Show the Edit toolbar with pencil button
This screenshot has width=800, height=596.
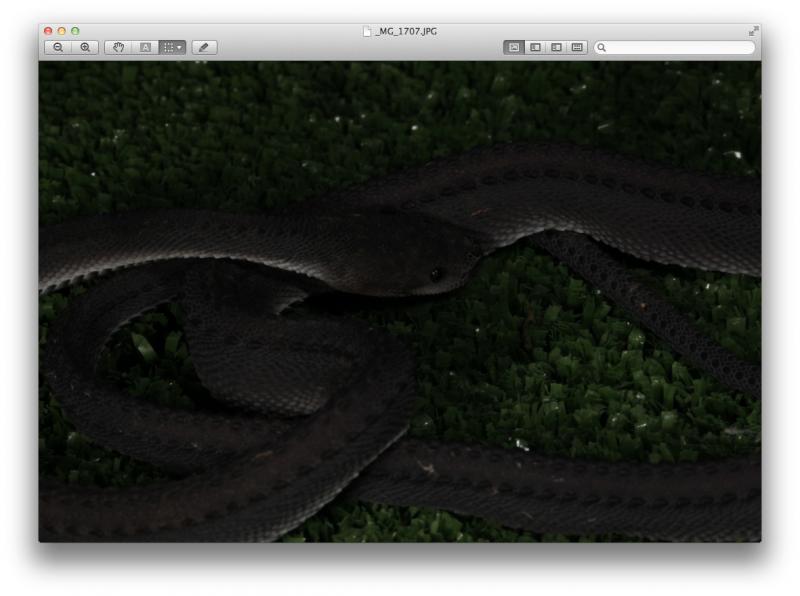tap(204, 47)
